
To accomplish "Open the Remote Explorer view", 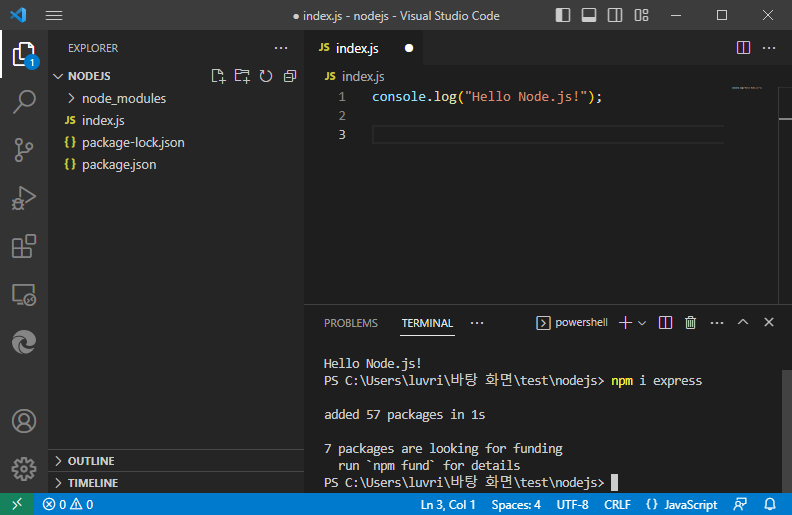I will [x=24, y=295].
